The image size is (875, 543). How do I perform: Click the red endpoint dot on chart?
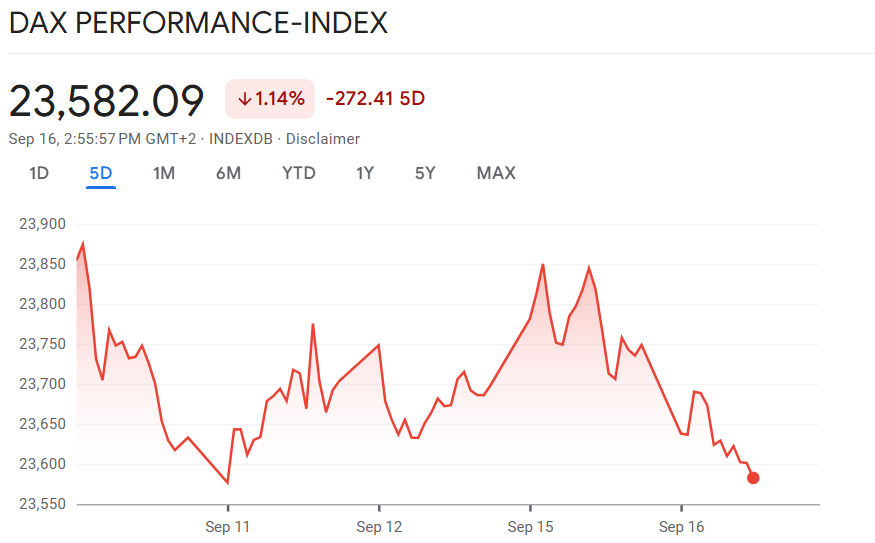tap(753, 478)
